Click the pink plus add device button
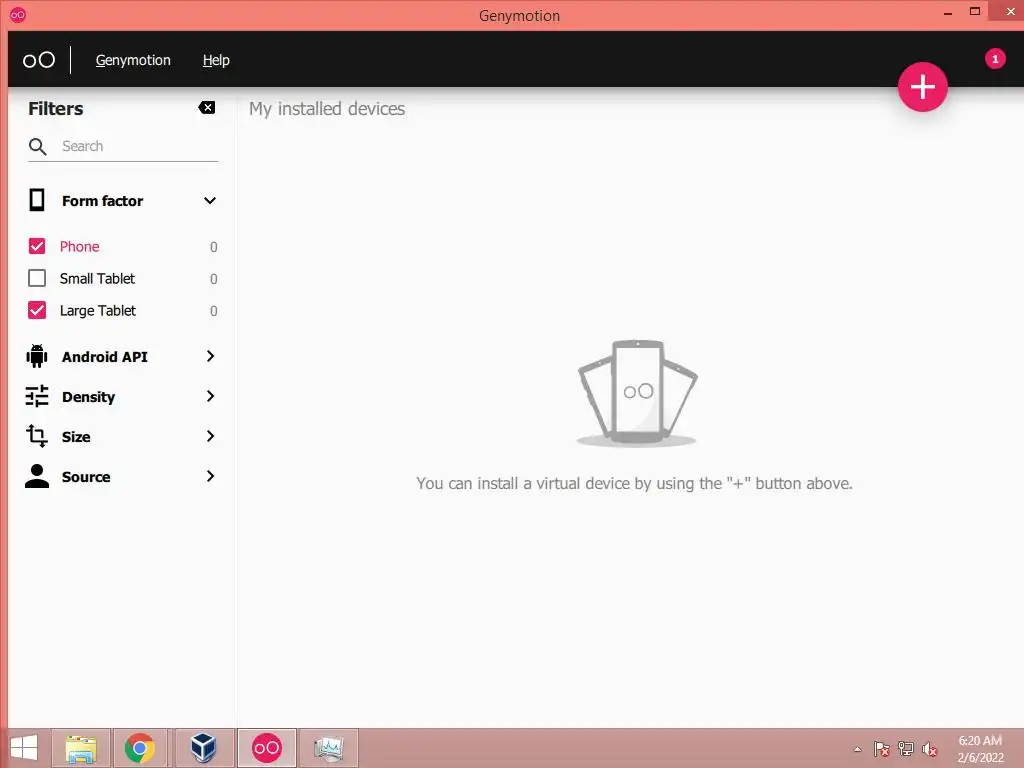Viewport: 1024px width, 768px height. [x=922, y=87]
